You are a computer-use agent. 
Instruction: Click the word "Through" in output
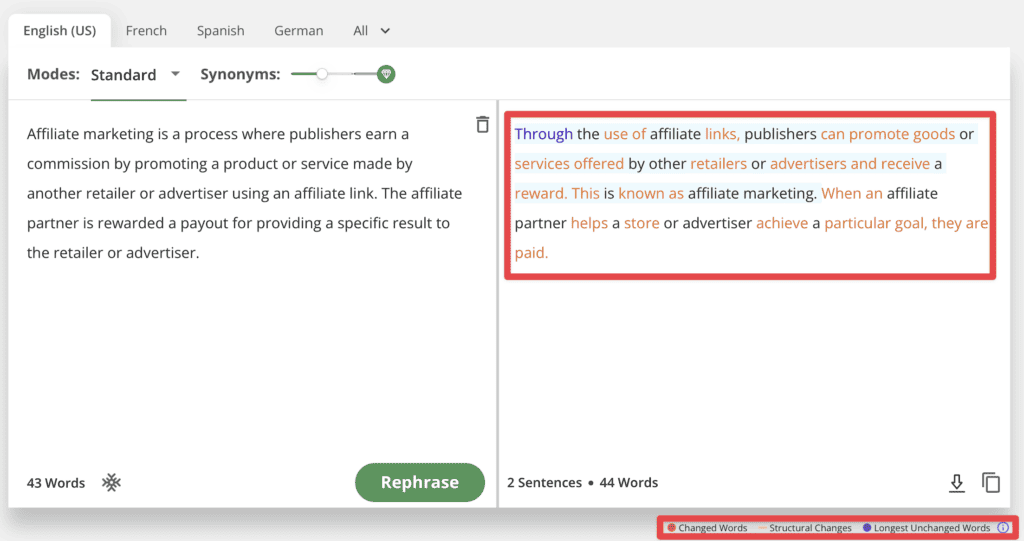[x=543, y=134]
